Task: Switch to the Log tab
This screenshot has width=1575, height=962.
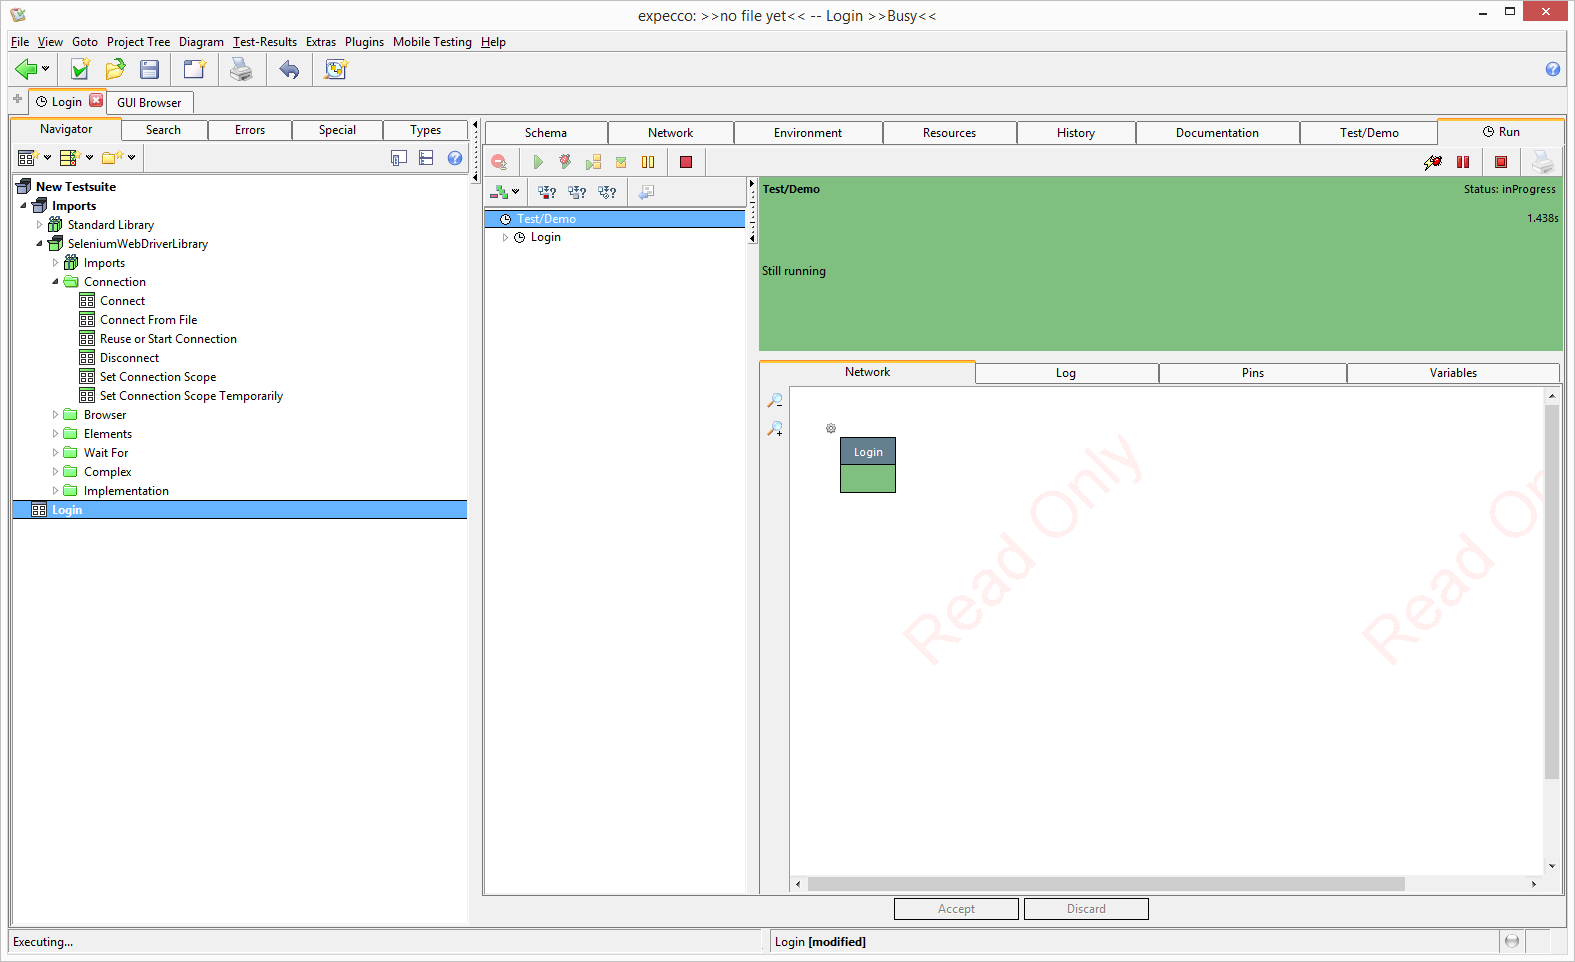Action: (x=1066, y=373)
